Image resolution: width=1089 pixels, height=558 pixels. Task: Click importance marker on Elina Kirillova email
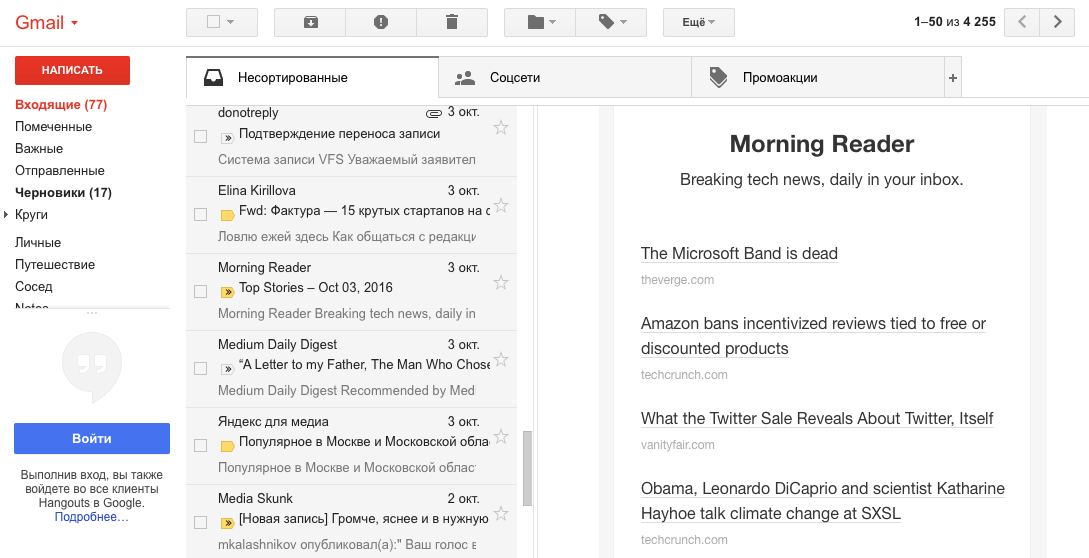pyautogui.click(x=227, y=215)
